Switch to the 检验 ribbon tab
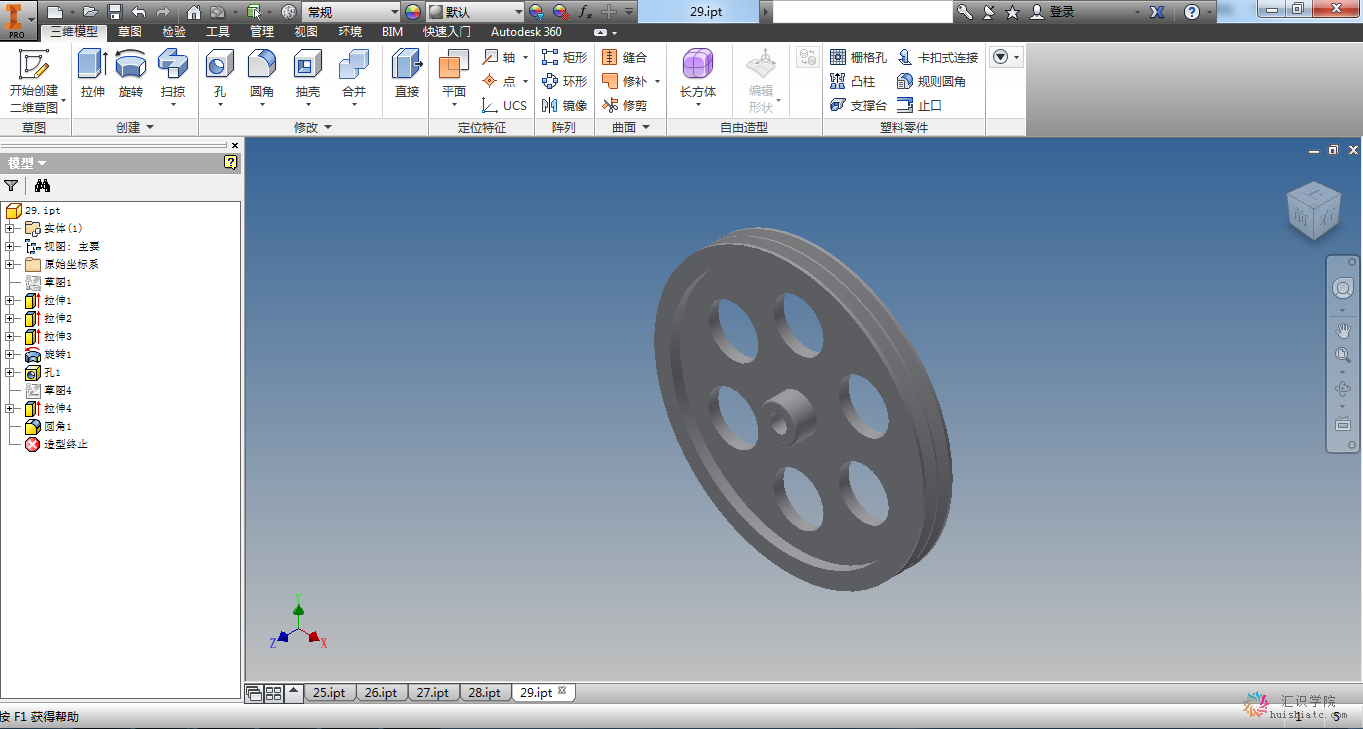 pyautogui.click(x=174, y=32)
